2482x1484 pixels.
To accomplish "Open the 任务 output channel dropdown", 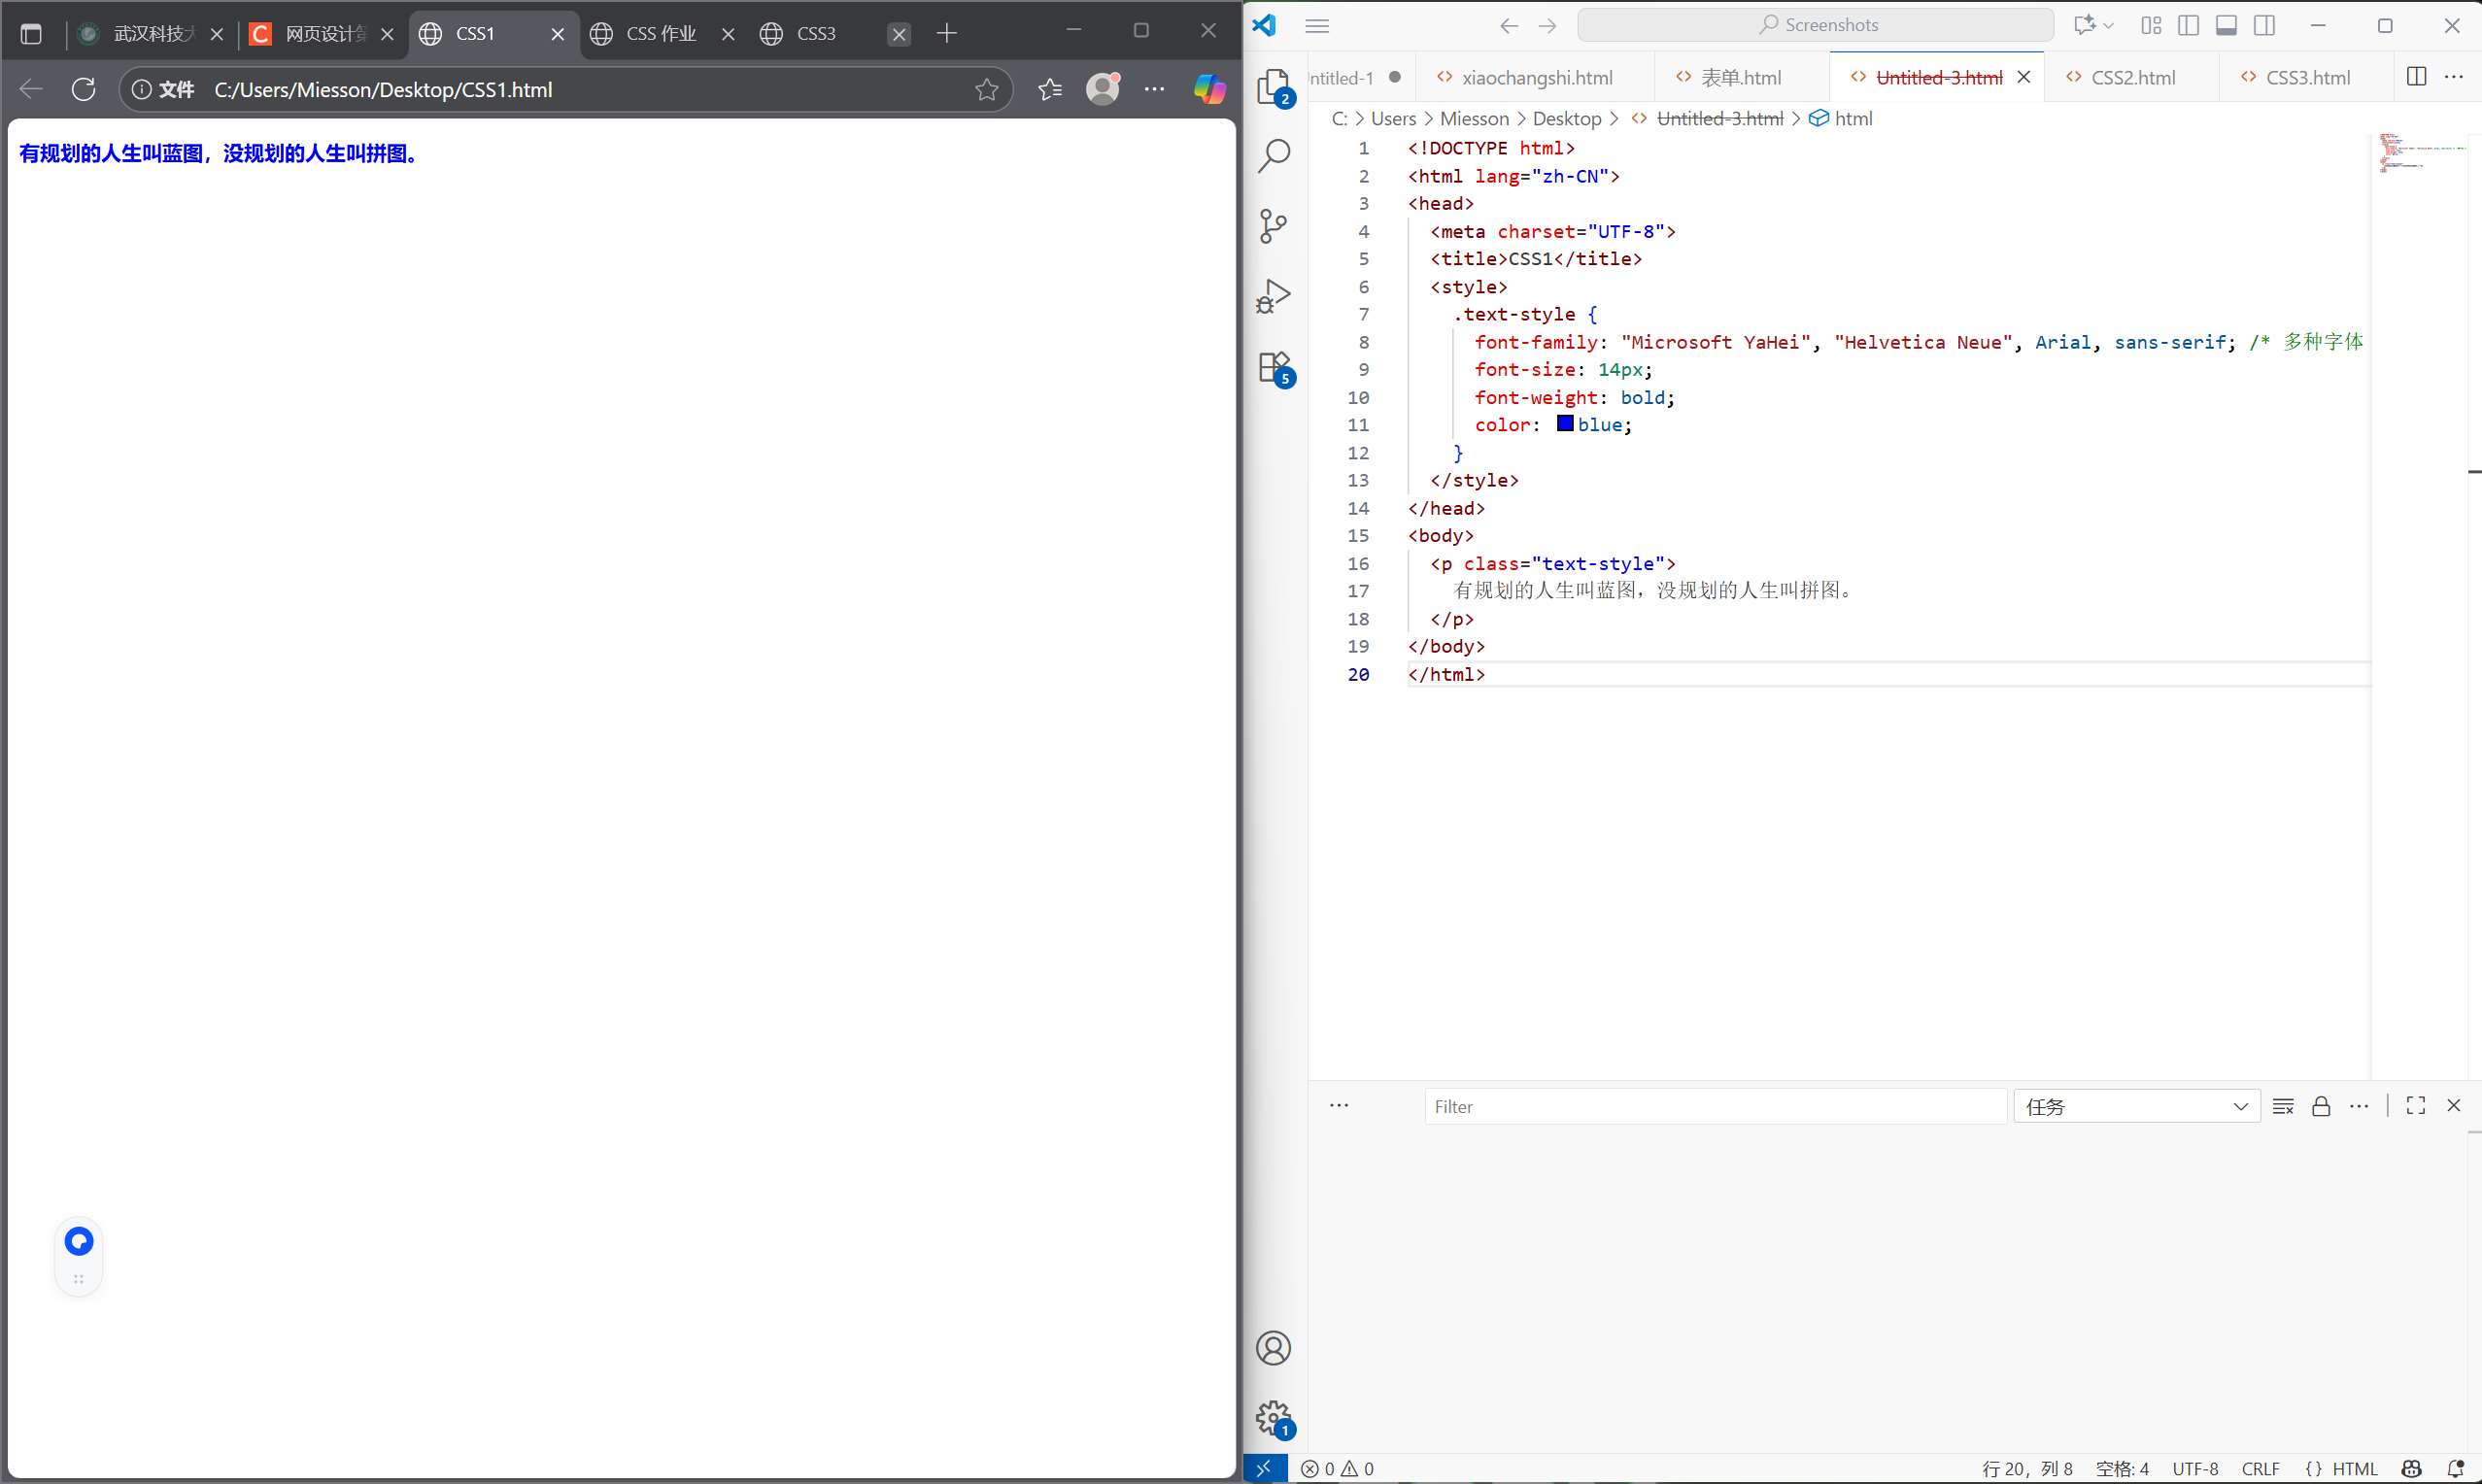I will pyautogui.click(x=2136, y=1106).
